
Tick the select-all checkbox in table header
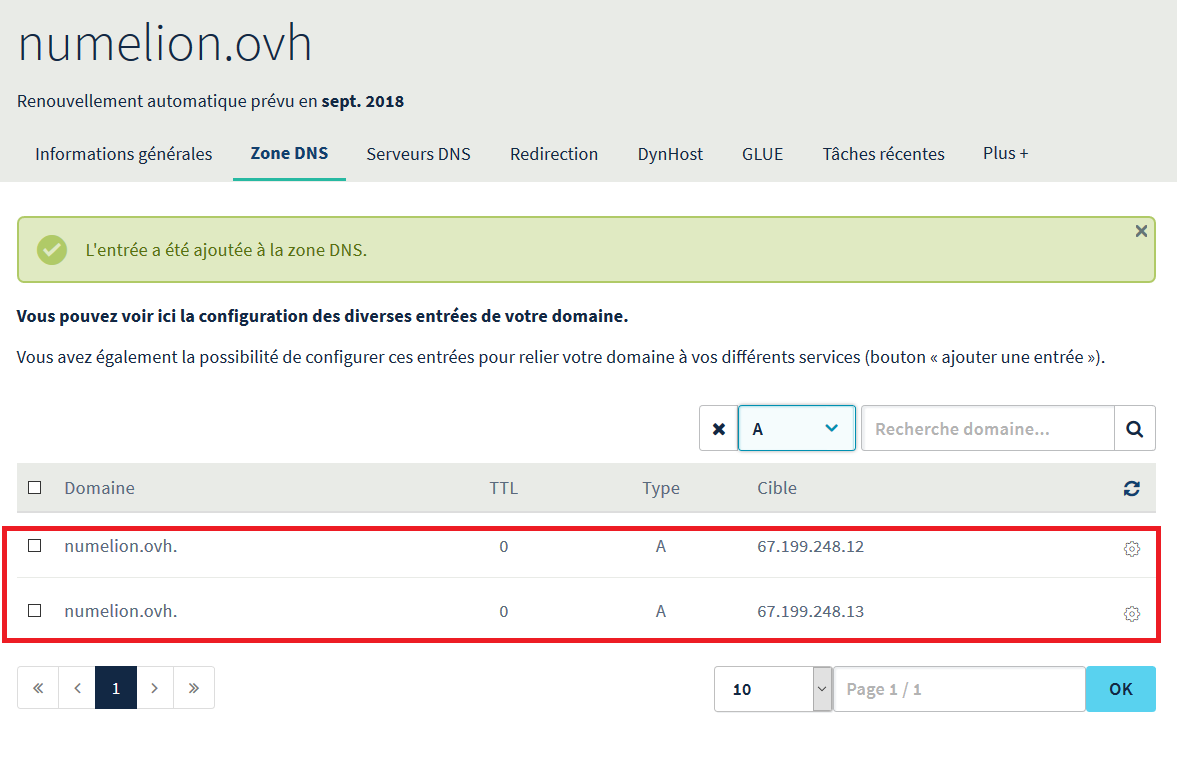pos(35,487)
